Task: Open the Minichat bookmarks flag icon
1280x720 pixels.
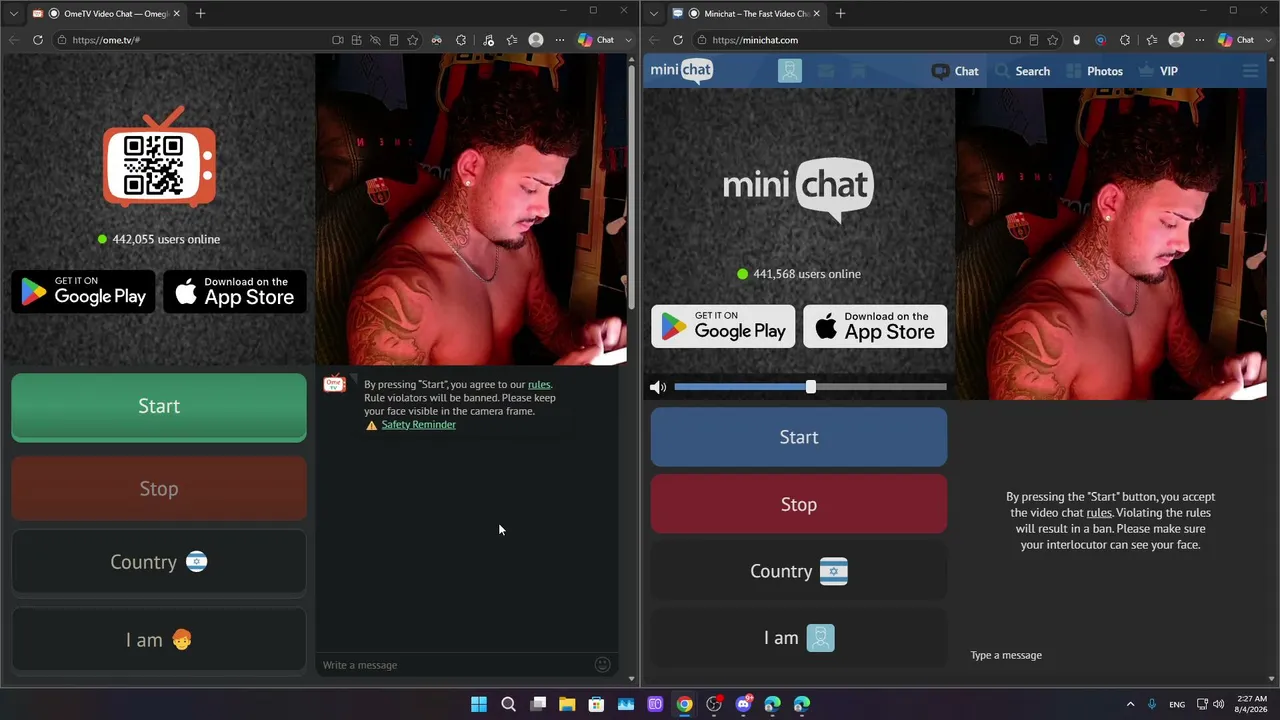Action: tap(857, 71)
